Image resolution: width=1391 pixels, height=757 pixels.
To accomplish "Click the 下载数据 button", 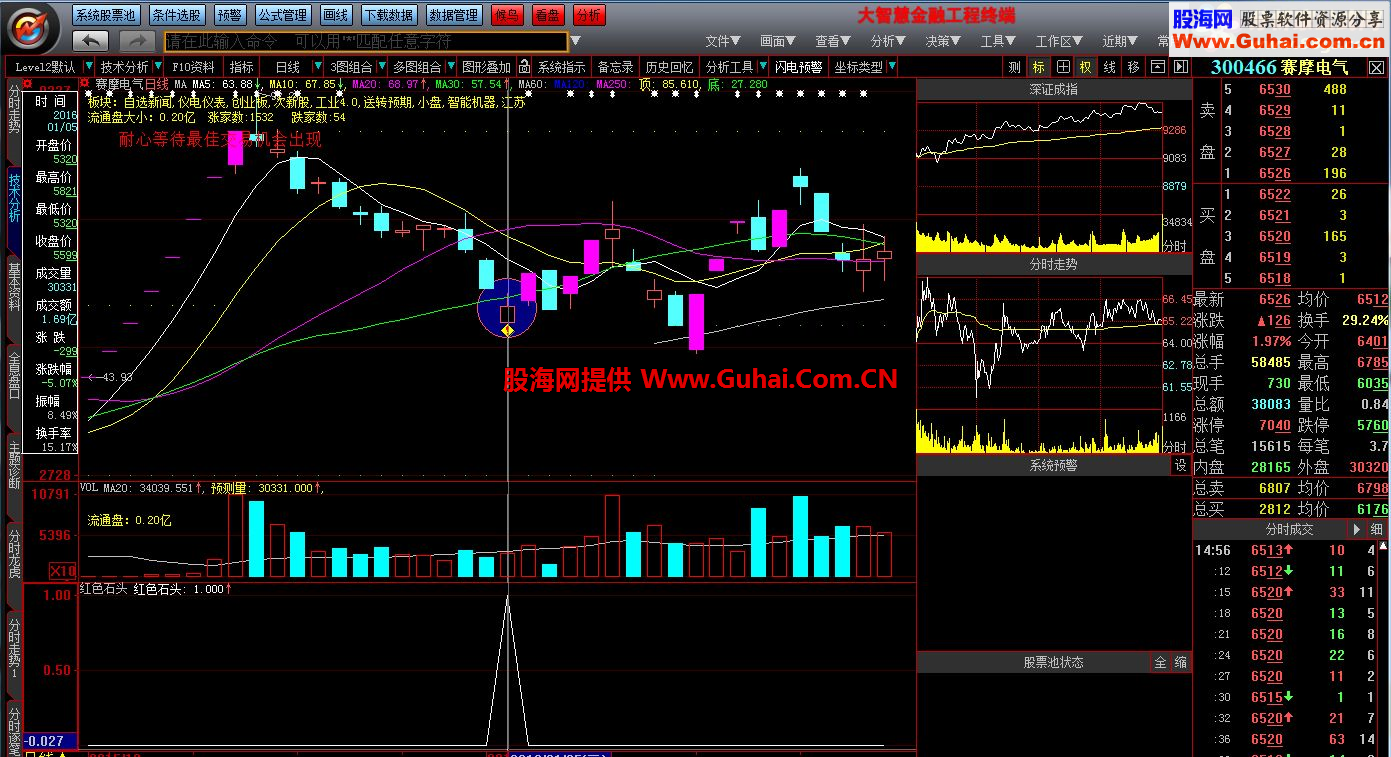I will [x=388, y=15].
